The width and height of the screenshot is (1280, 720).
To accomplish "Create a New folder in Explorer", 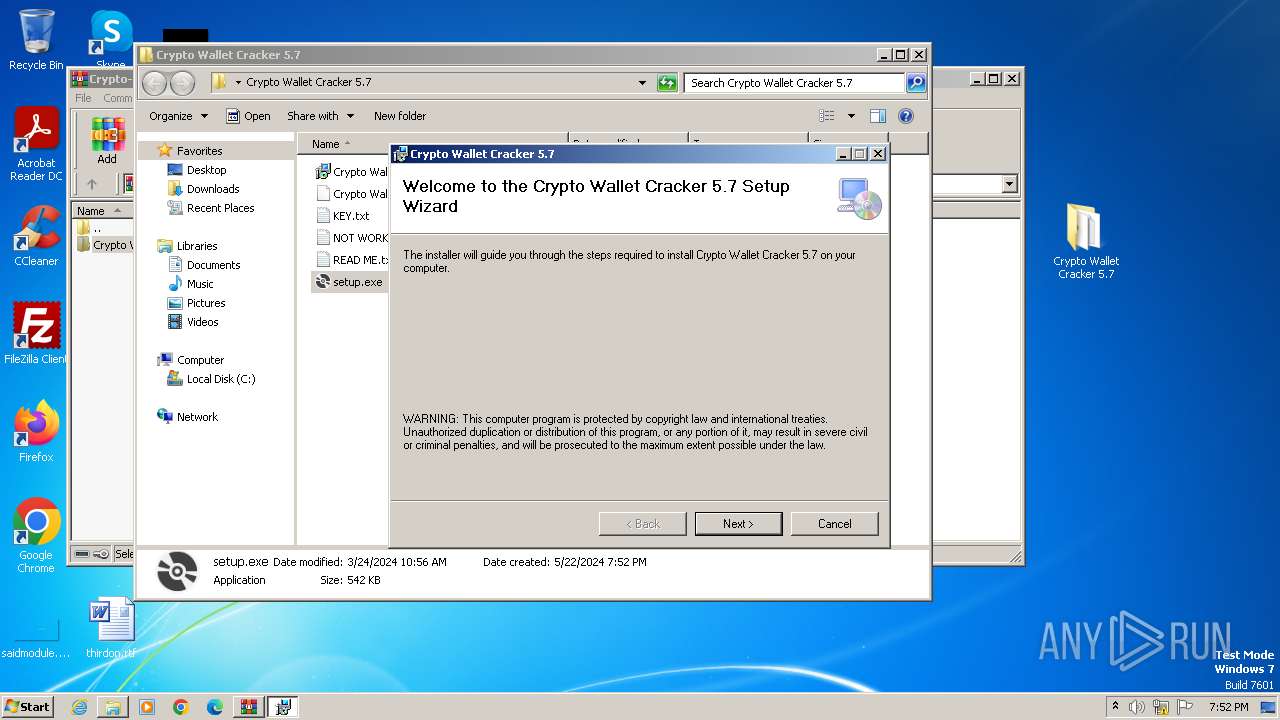I will (400, 116).
